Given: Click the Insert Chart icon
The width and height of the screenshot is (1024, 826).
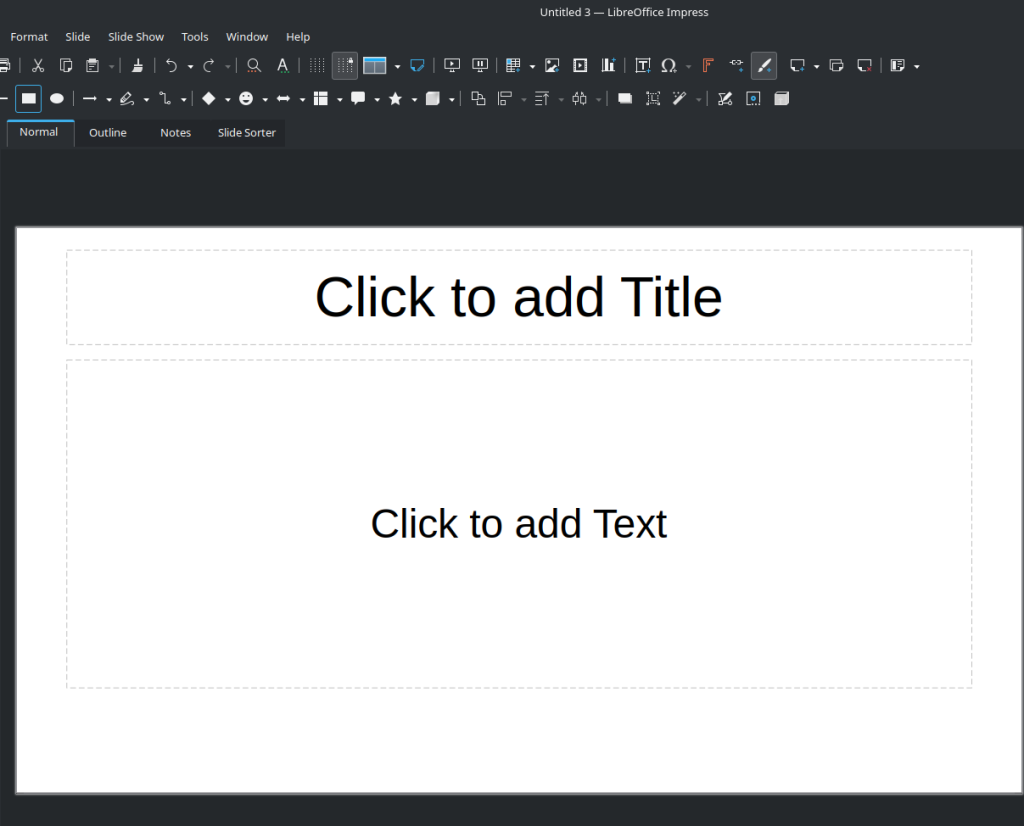Looking at the screenshot, I should (608, 66).
